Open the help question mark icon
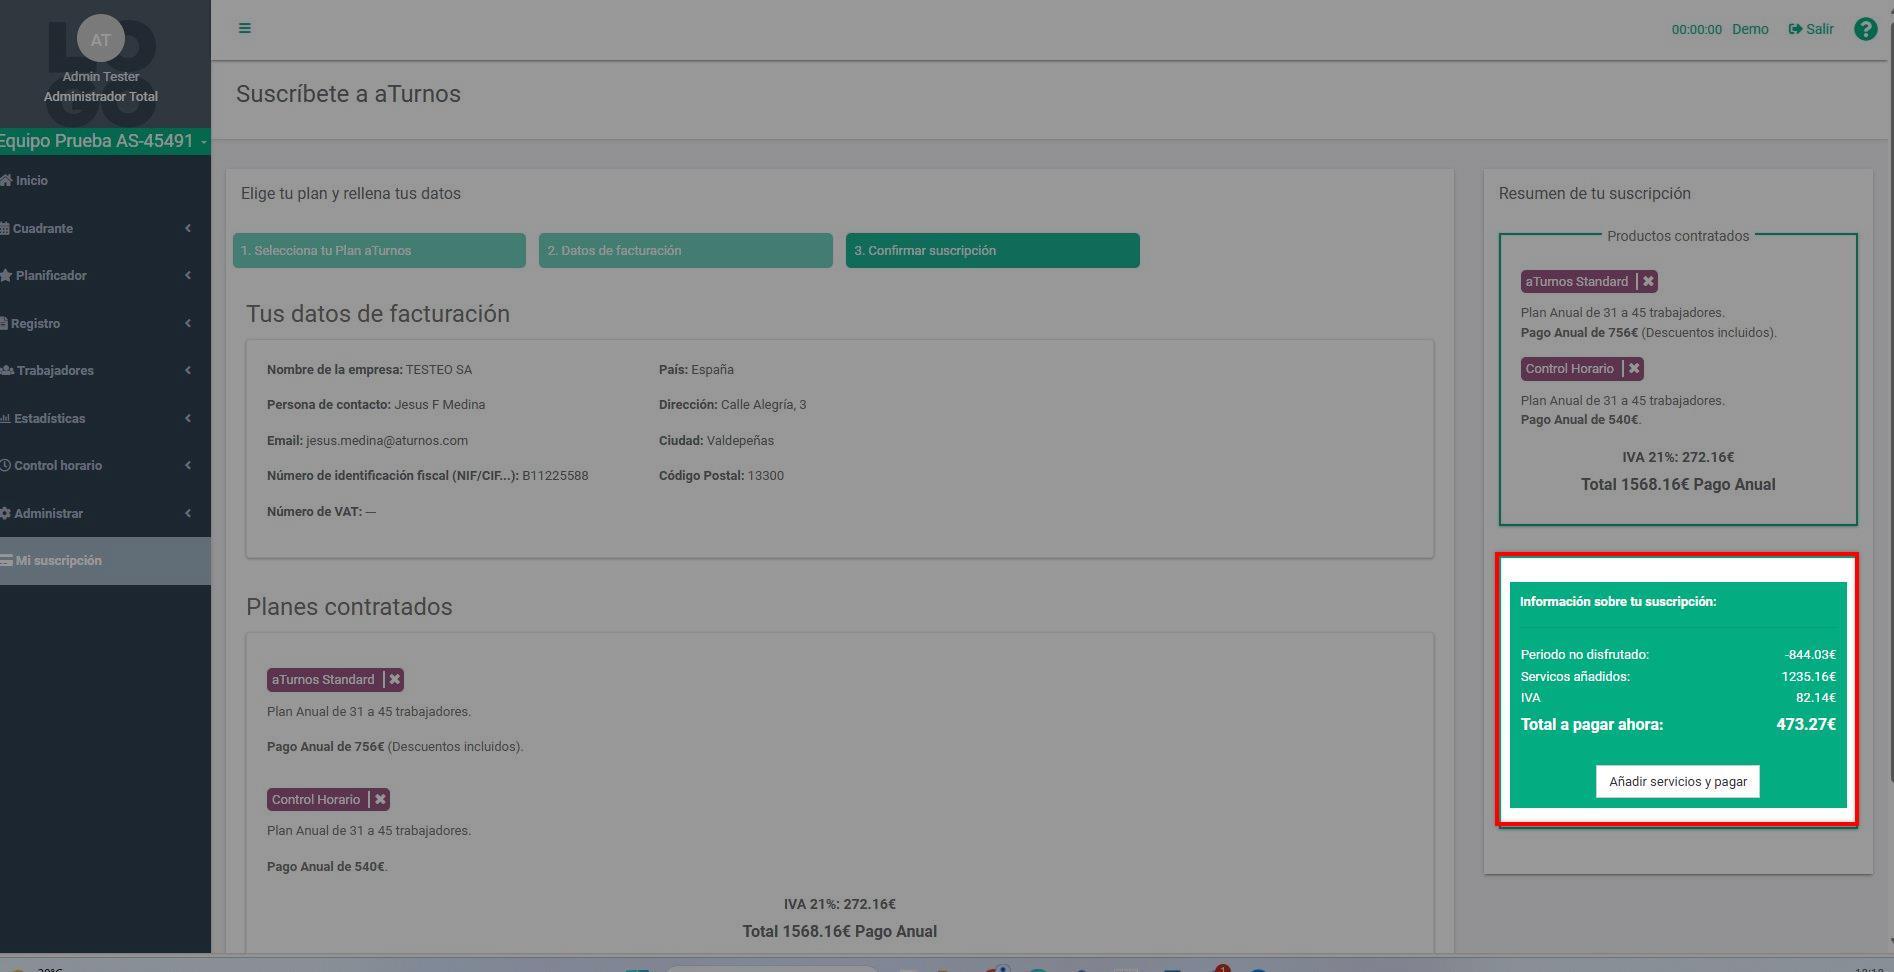The width and height of the screenshot is (1894, 972). pos(1865,29)
